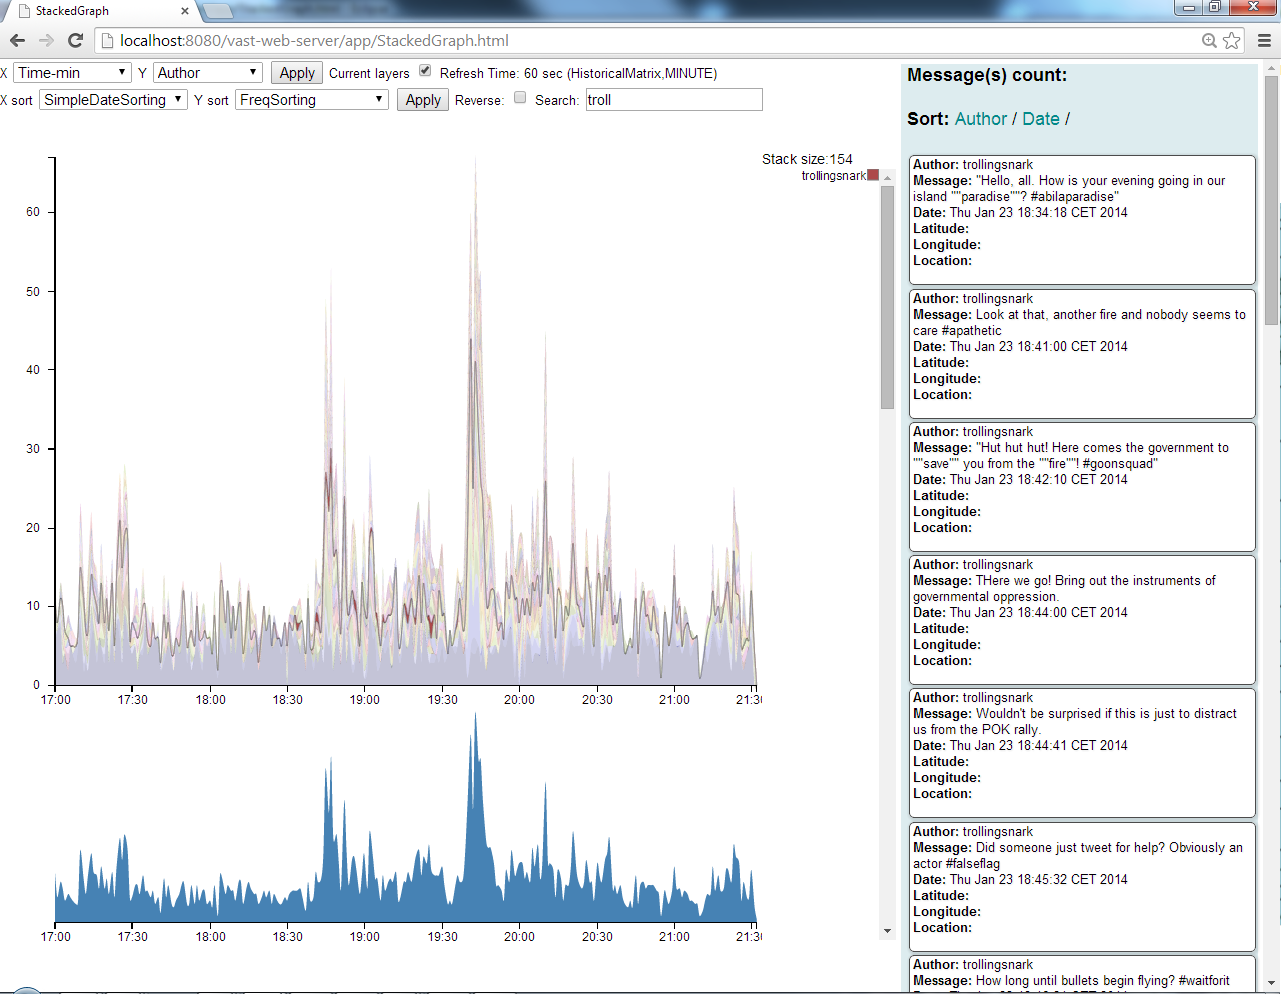This screenshot has height=994, width=1281.
Task: Click date Thu Jan 23 18:41:00 CET 2014
Action: click(x=1038, y=347)
